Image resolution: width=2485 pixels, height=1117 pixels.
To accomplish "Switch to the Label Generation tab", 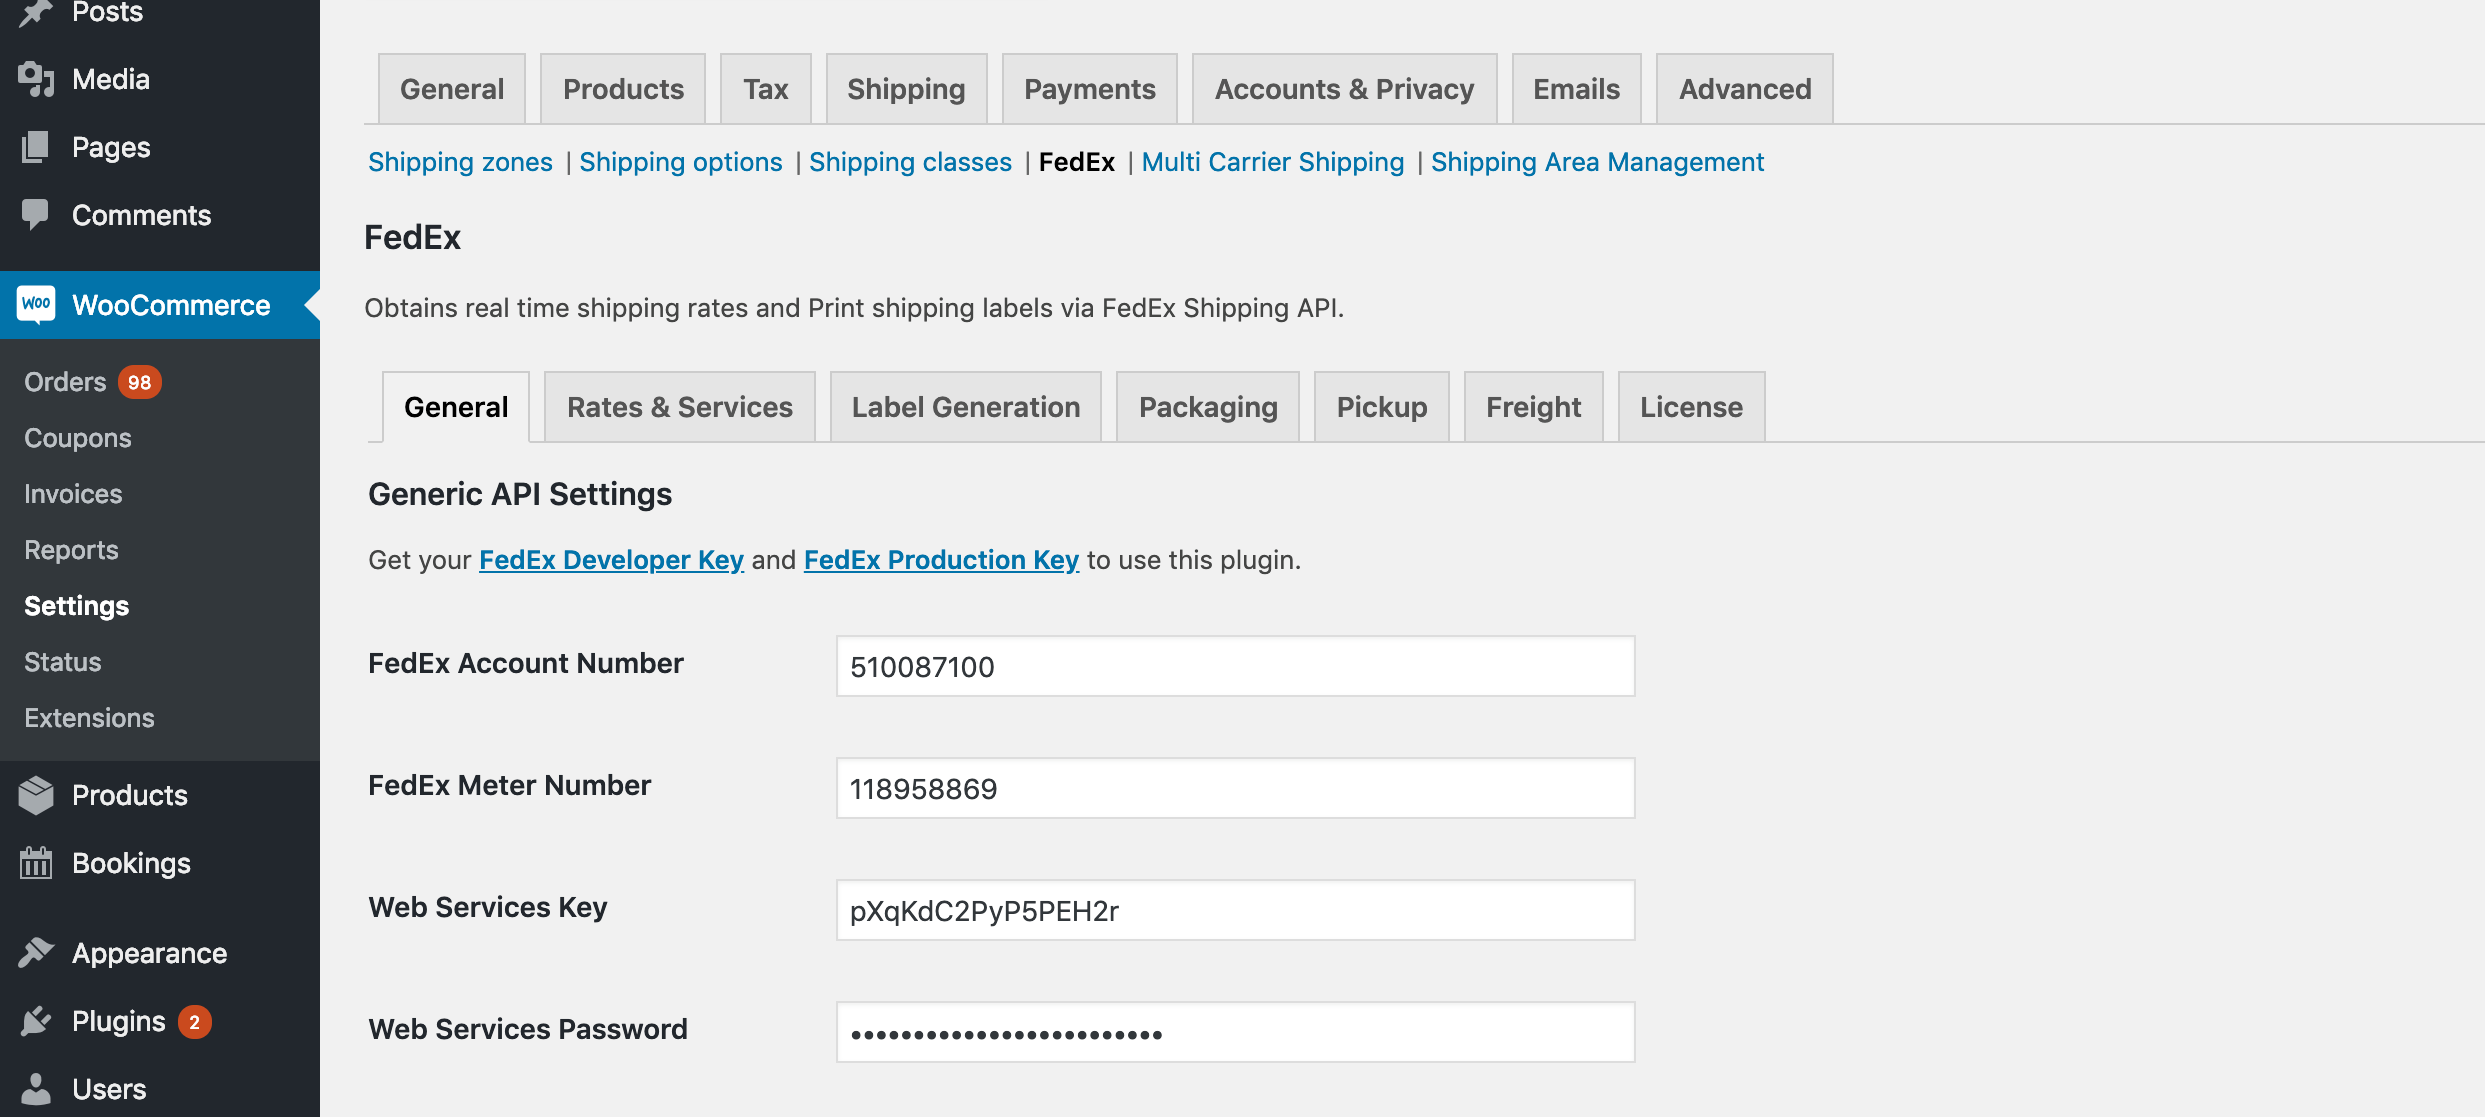I will 964,407.
